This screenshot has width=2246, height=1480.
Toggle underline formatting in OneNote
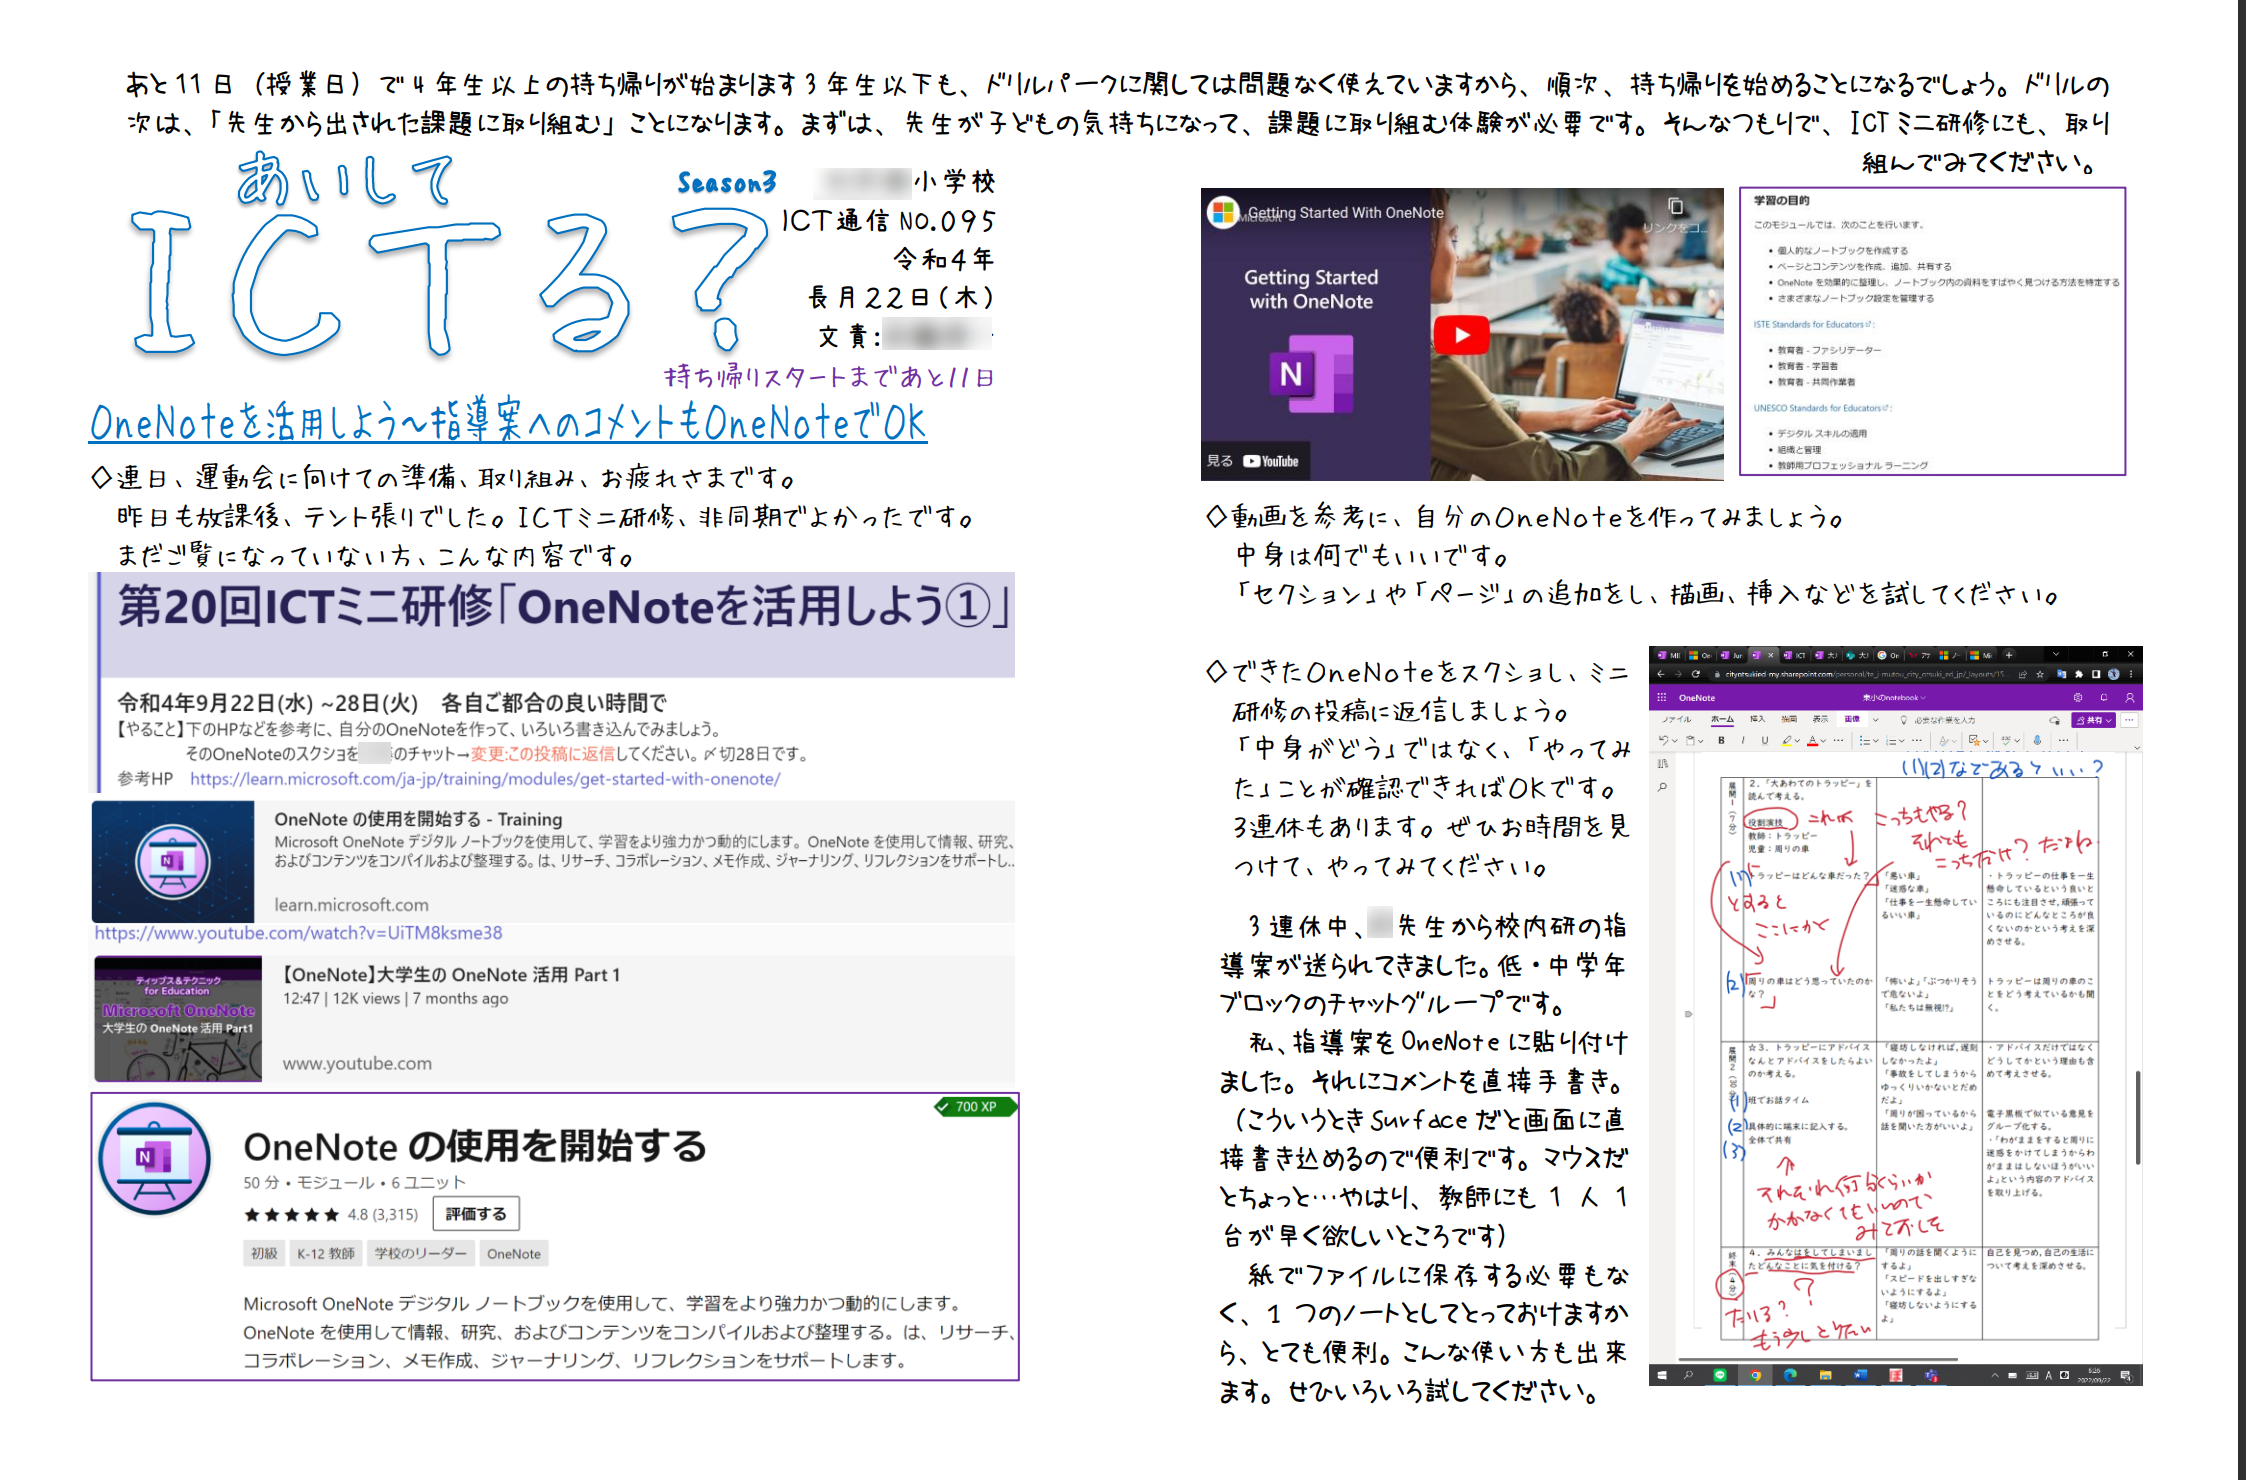pos(1764,739)
